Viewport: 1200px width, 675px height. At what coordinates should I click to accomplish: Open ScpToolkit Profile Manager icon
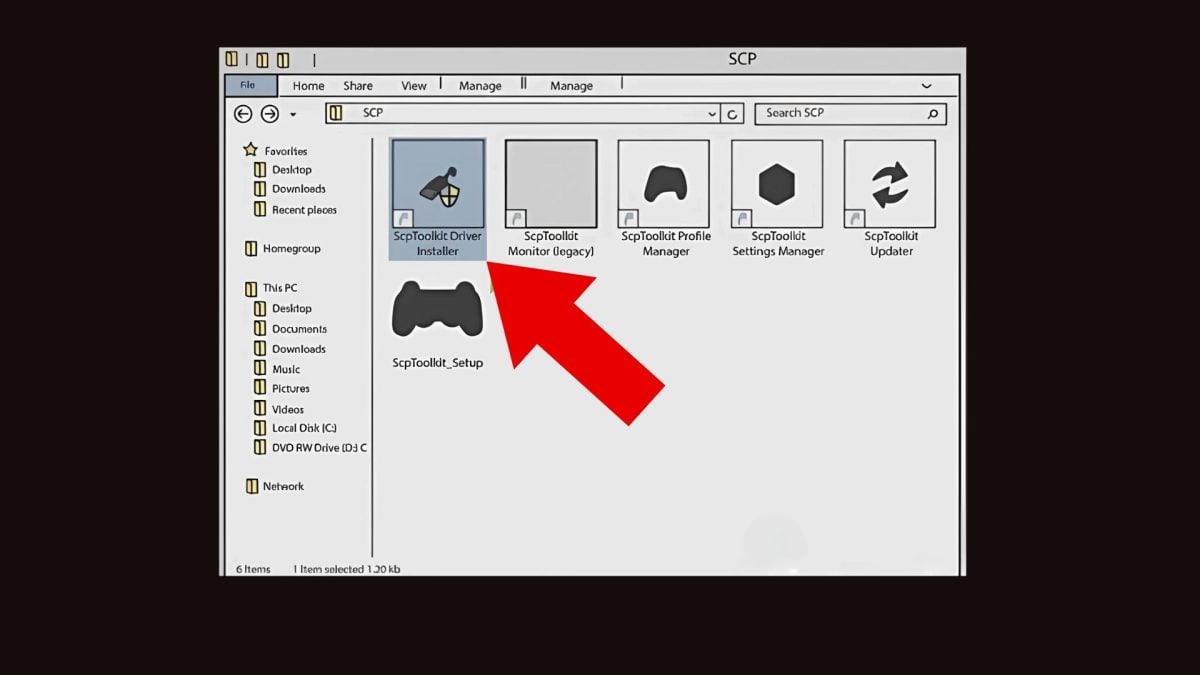click(x=664, y=185)
